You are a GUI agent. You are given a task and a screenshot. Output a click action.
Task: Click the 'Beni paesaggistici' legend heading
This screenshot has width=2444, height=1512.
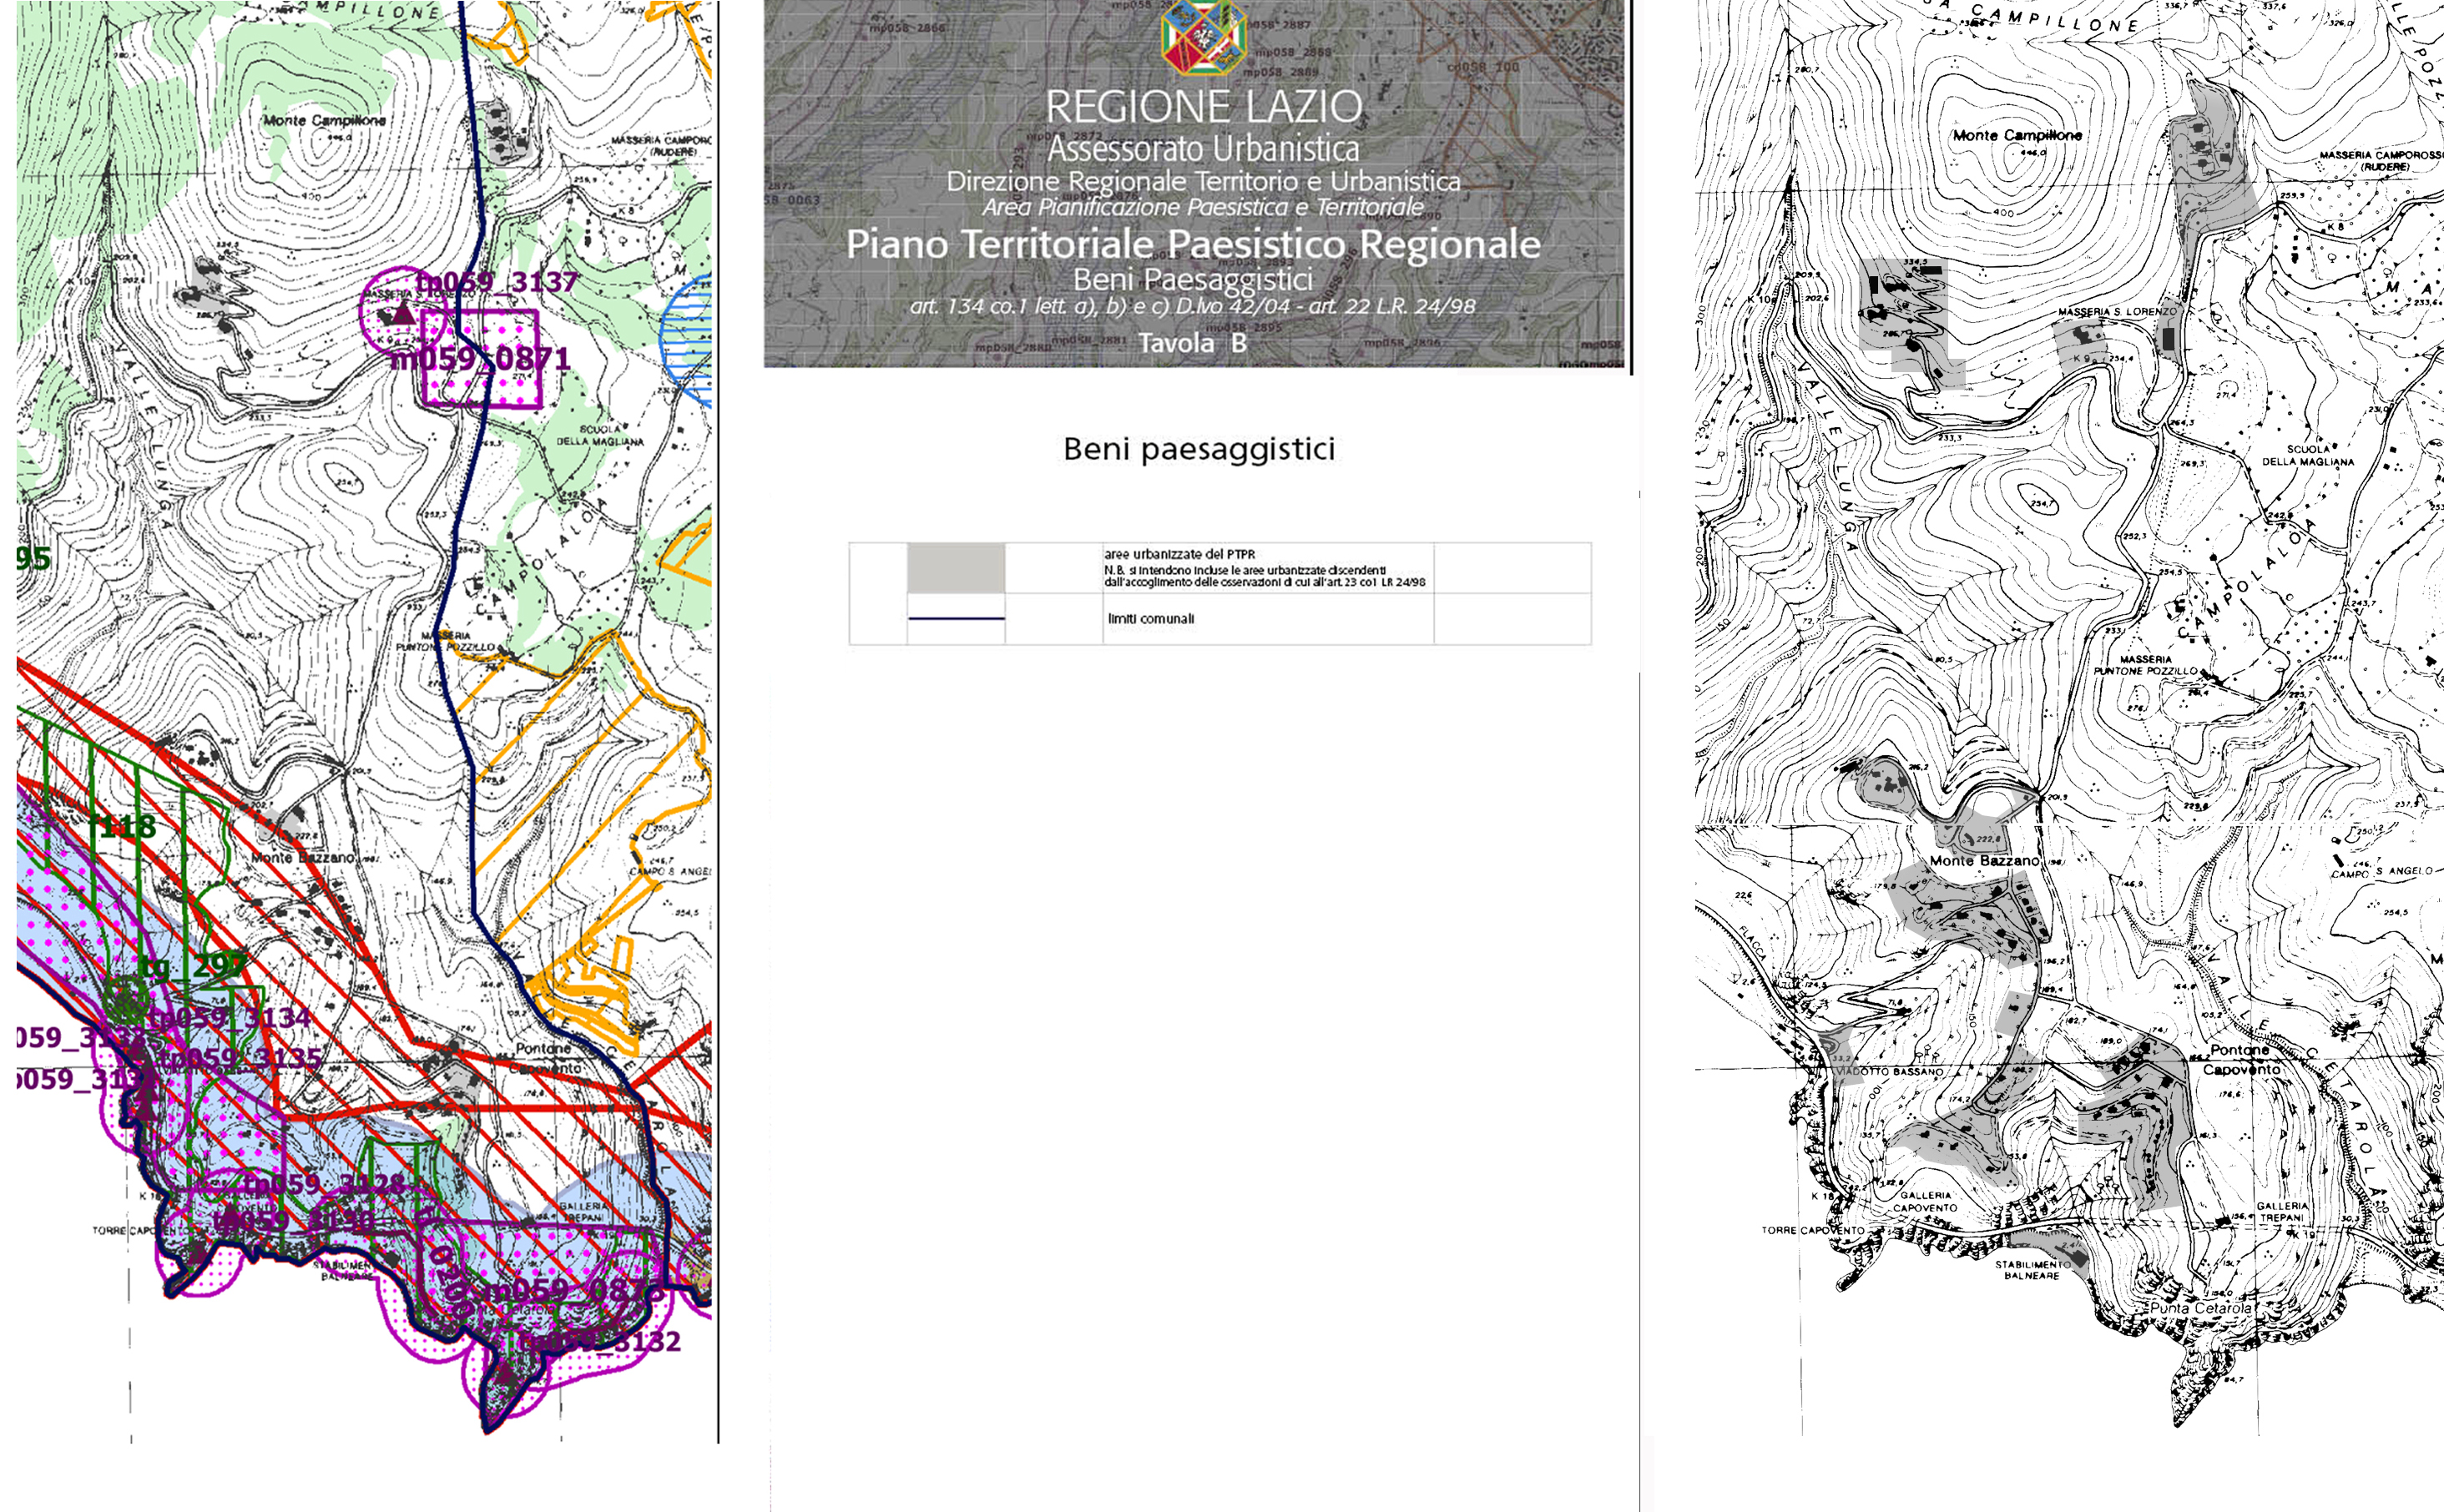[x=1199, y=449]
